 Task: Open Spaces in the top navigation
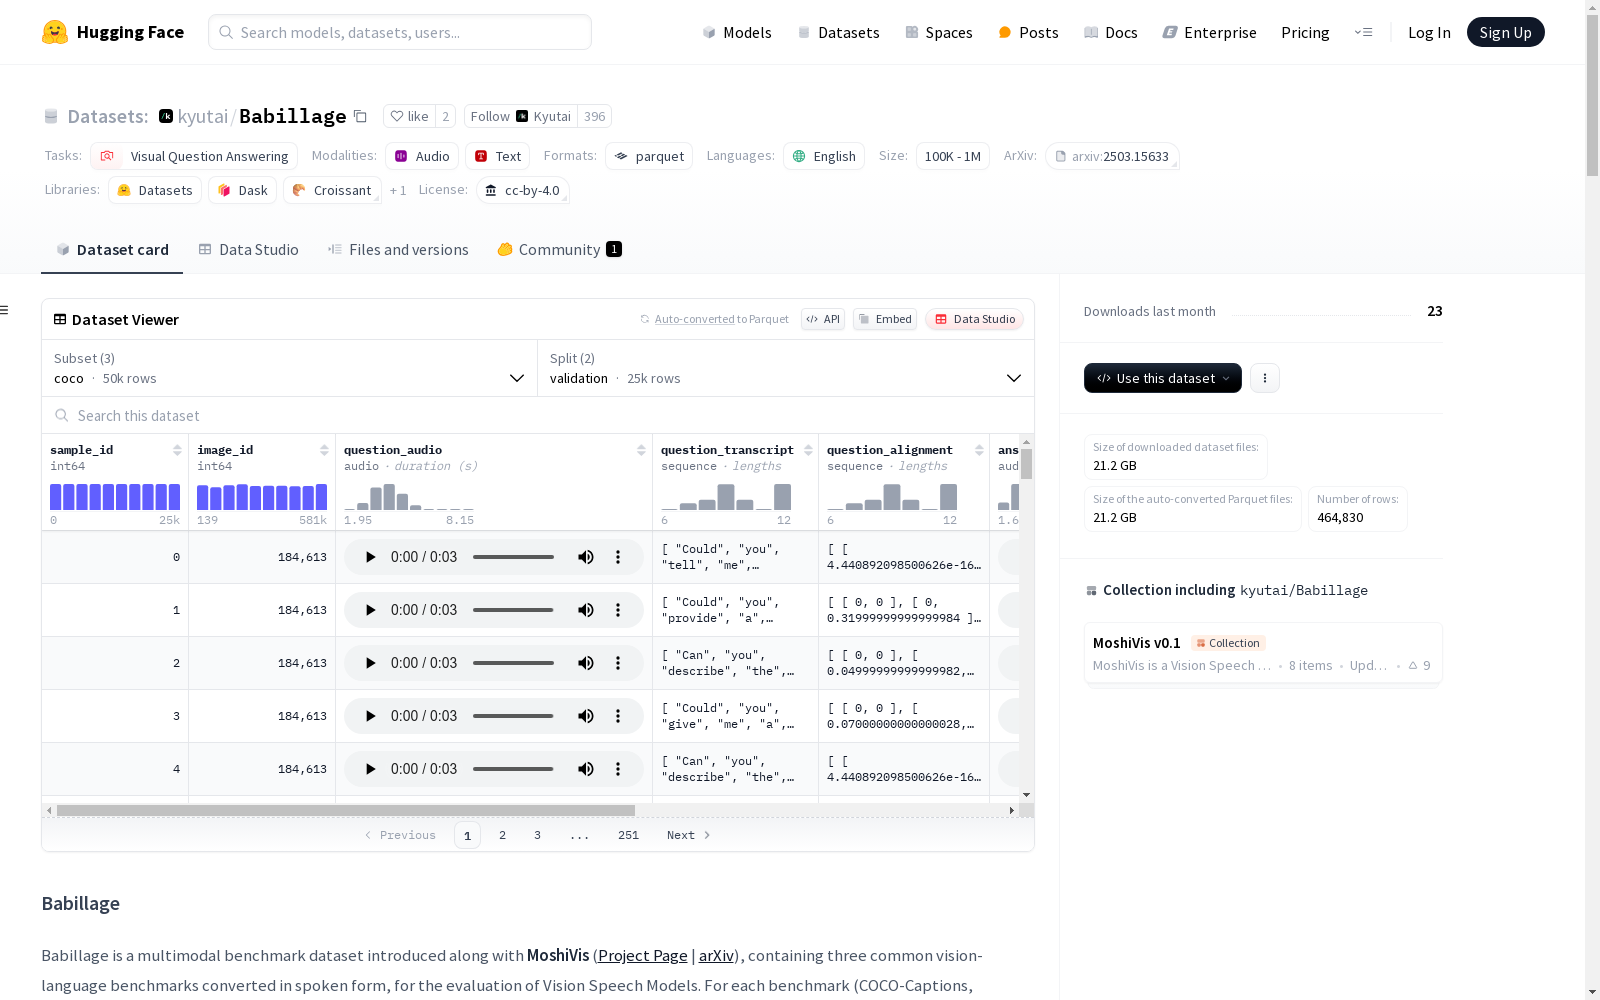939,32
